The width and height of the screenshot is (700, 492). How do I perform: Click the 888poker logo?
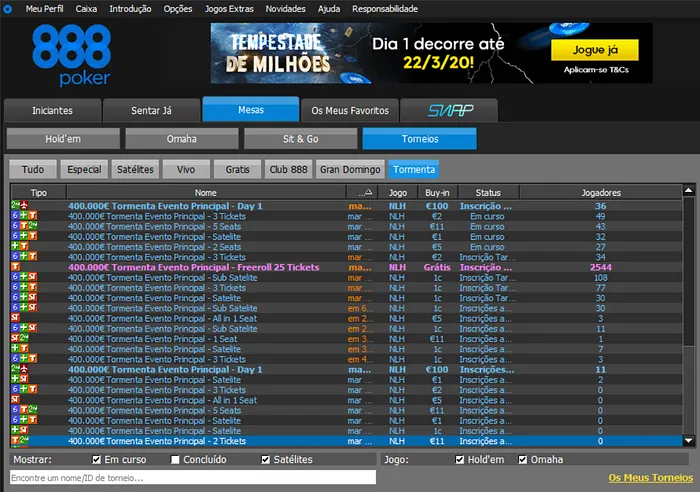tap(71, 55)
